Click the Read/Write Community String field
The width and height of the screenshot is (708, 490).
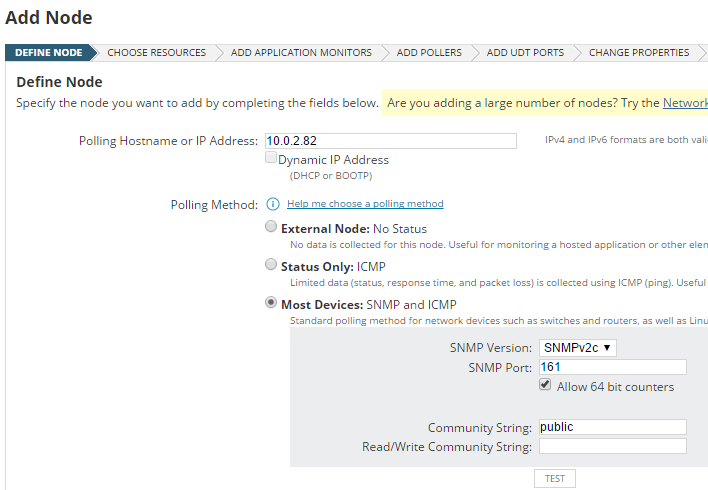(x=612, y=447)
